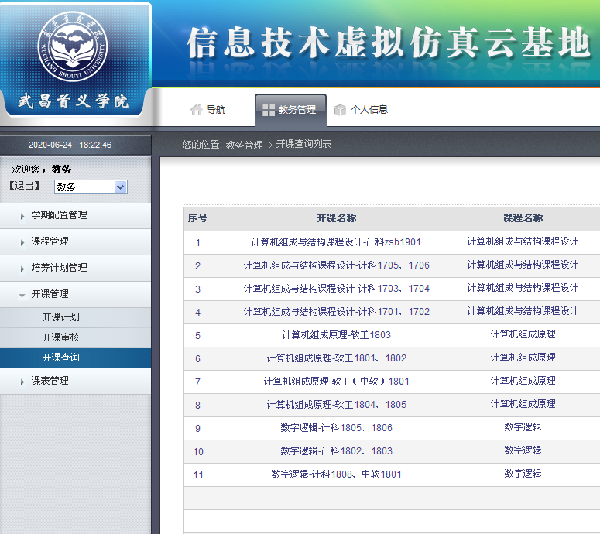The height and width of the screenshot is (534, 600).
Task: Select the highlighted 开课查询 sidebar item
Action: (59, 357)
